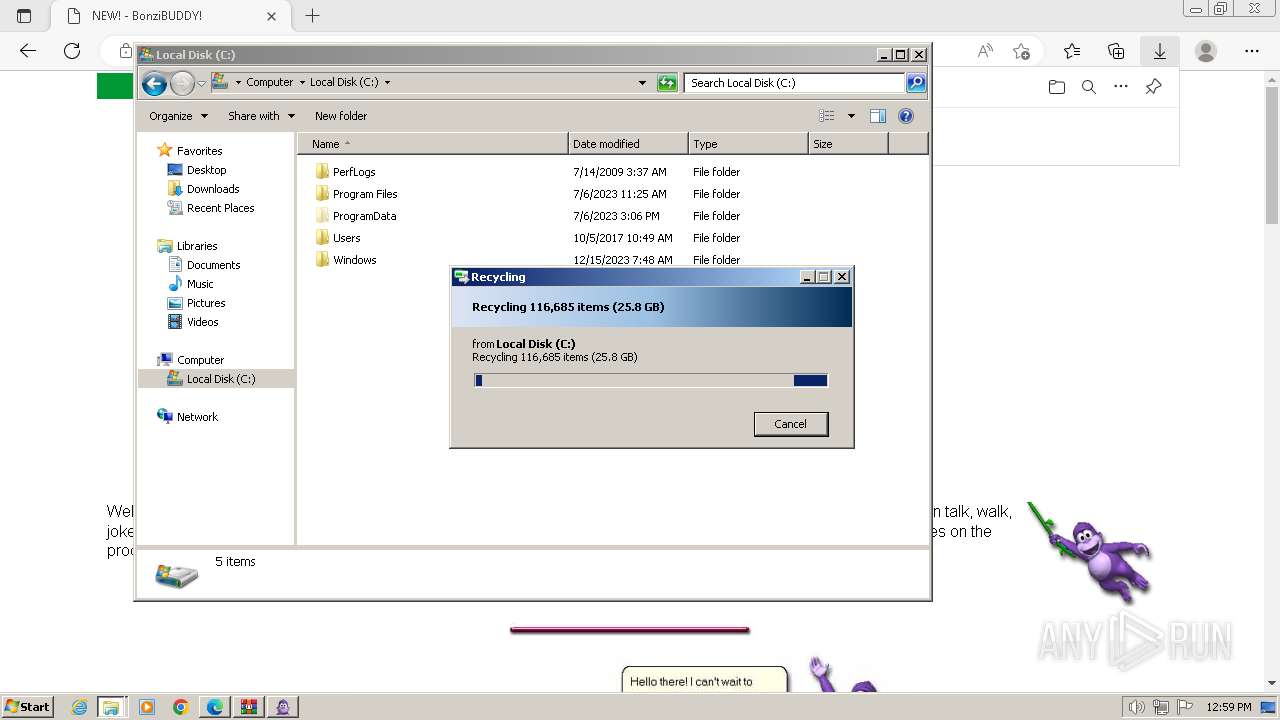The image size is (1280, 720).
Task: Click the BonziBUDDY taskbar icon
Action: (283, 707)
